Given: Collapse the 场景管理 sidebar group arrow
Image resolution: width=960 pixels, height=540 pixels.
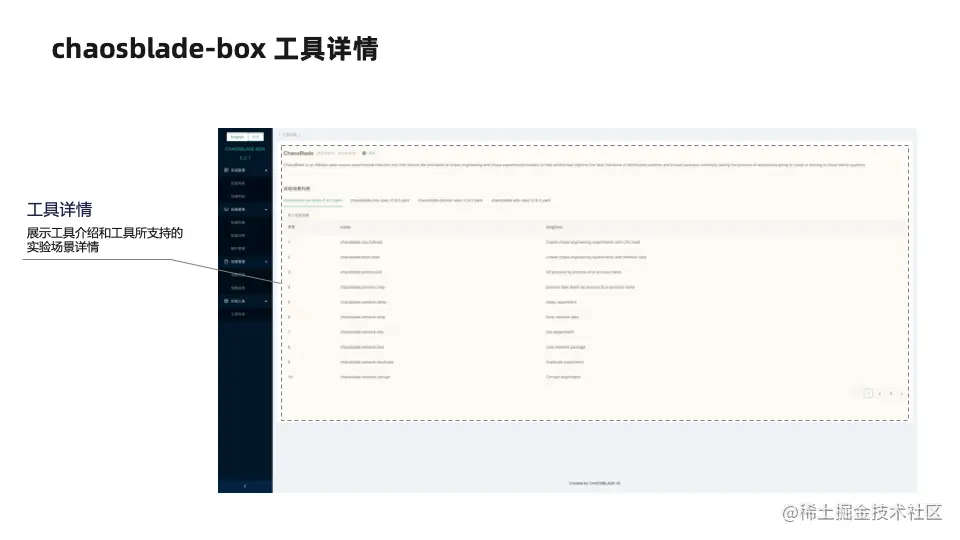Looking at the screenshot, I should click(x=266, y=261).
